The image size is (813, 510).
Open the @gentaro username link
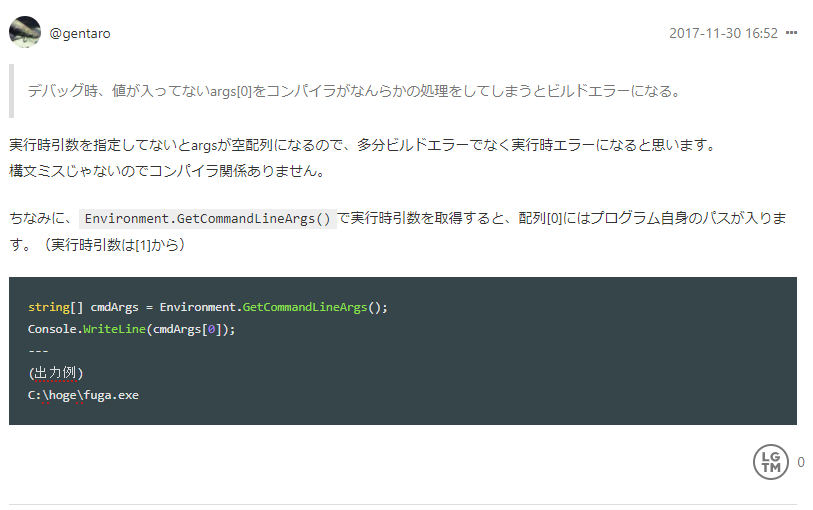(80, 34)
